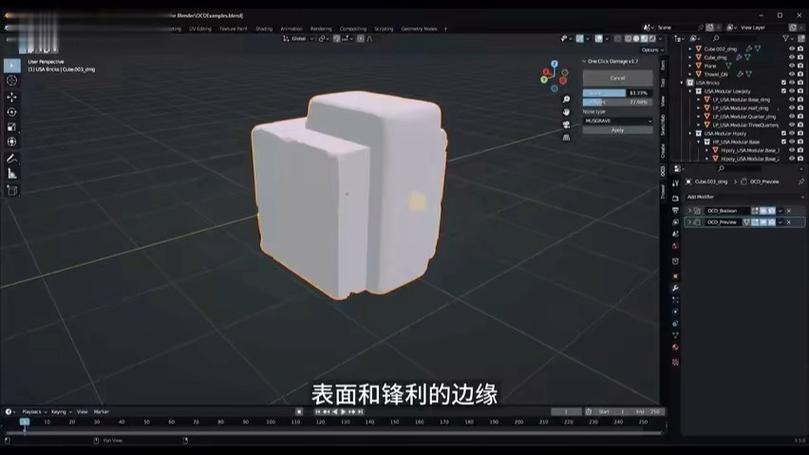Click the Cancel button in One Click Damage

point(618,78)
